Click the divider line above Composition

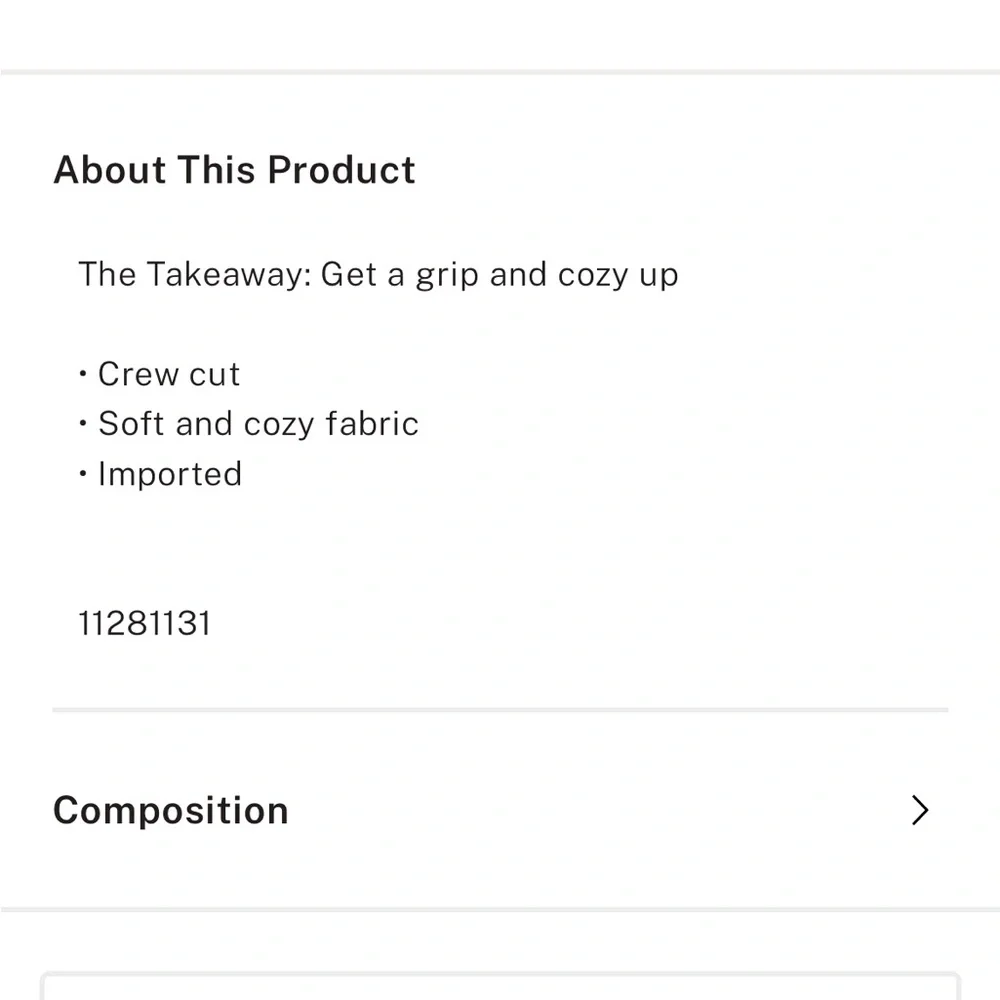coord(501,710)
